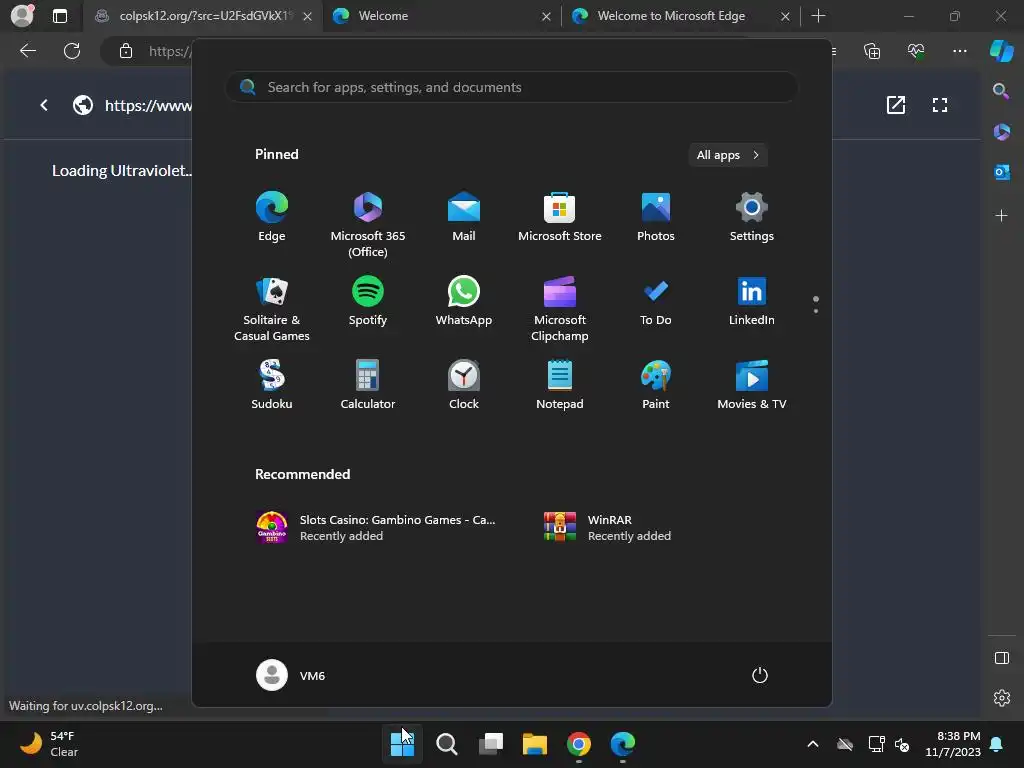The width and height of the screenshot is (1024, 768).
Task: Open Microsoft Store from pinned apps
Action: point(560,217)
